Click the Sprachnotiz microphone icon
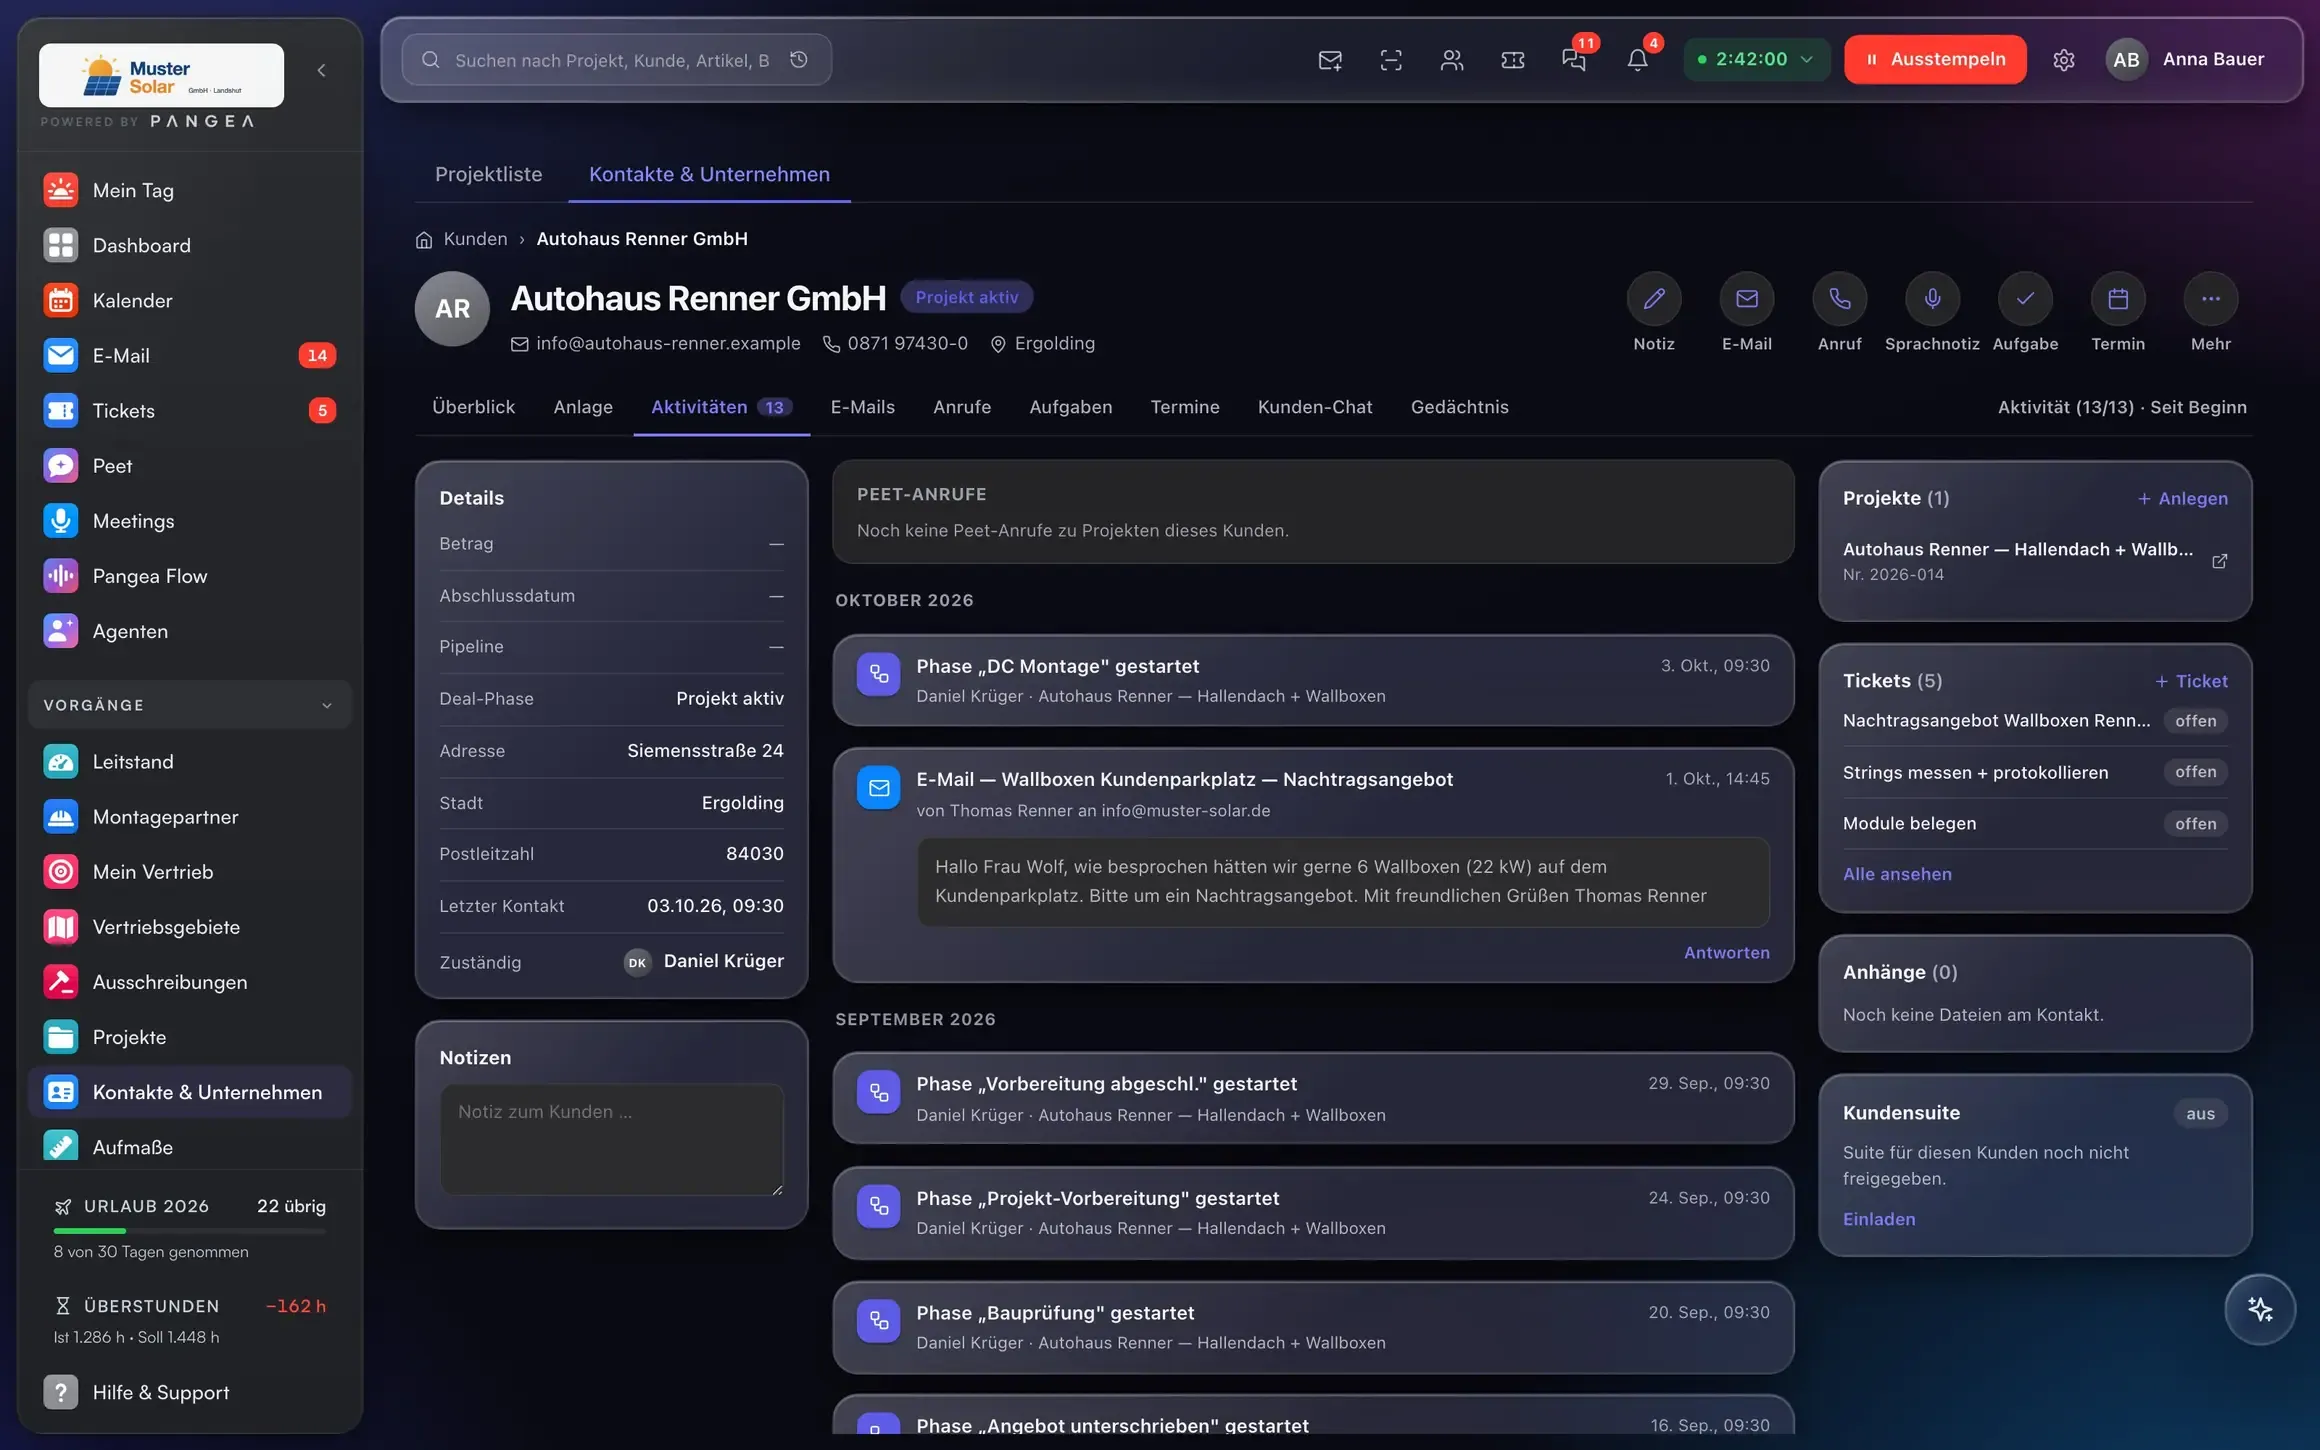 pyautogui.click(x=1932, y=299)
